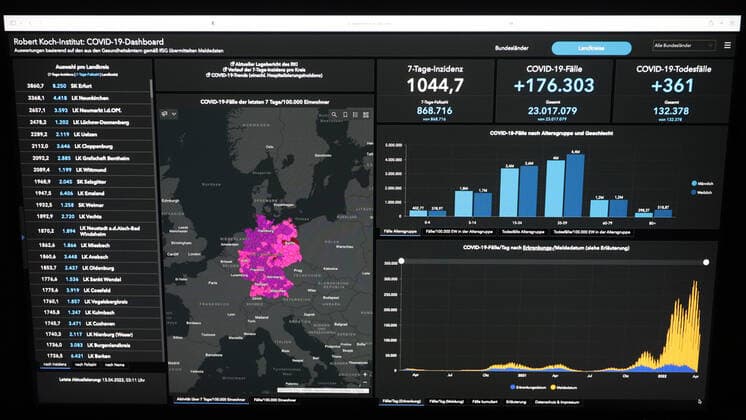The height and width of the screenshot is (420, 746).
Task: Open Todesfälle/100.000 EW in der Altersgruppe tab
Action: tap(592, 232)
